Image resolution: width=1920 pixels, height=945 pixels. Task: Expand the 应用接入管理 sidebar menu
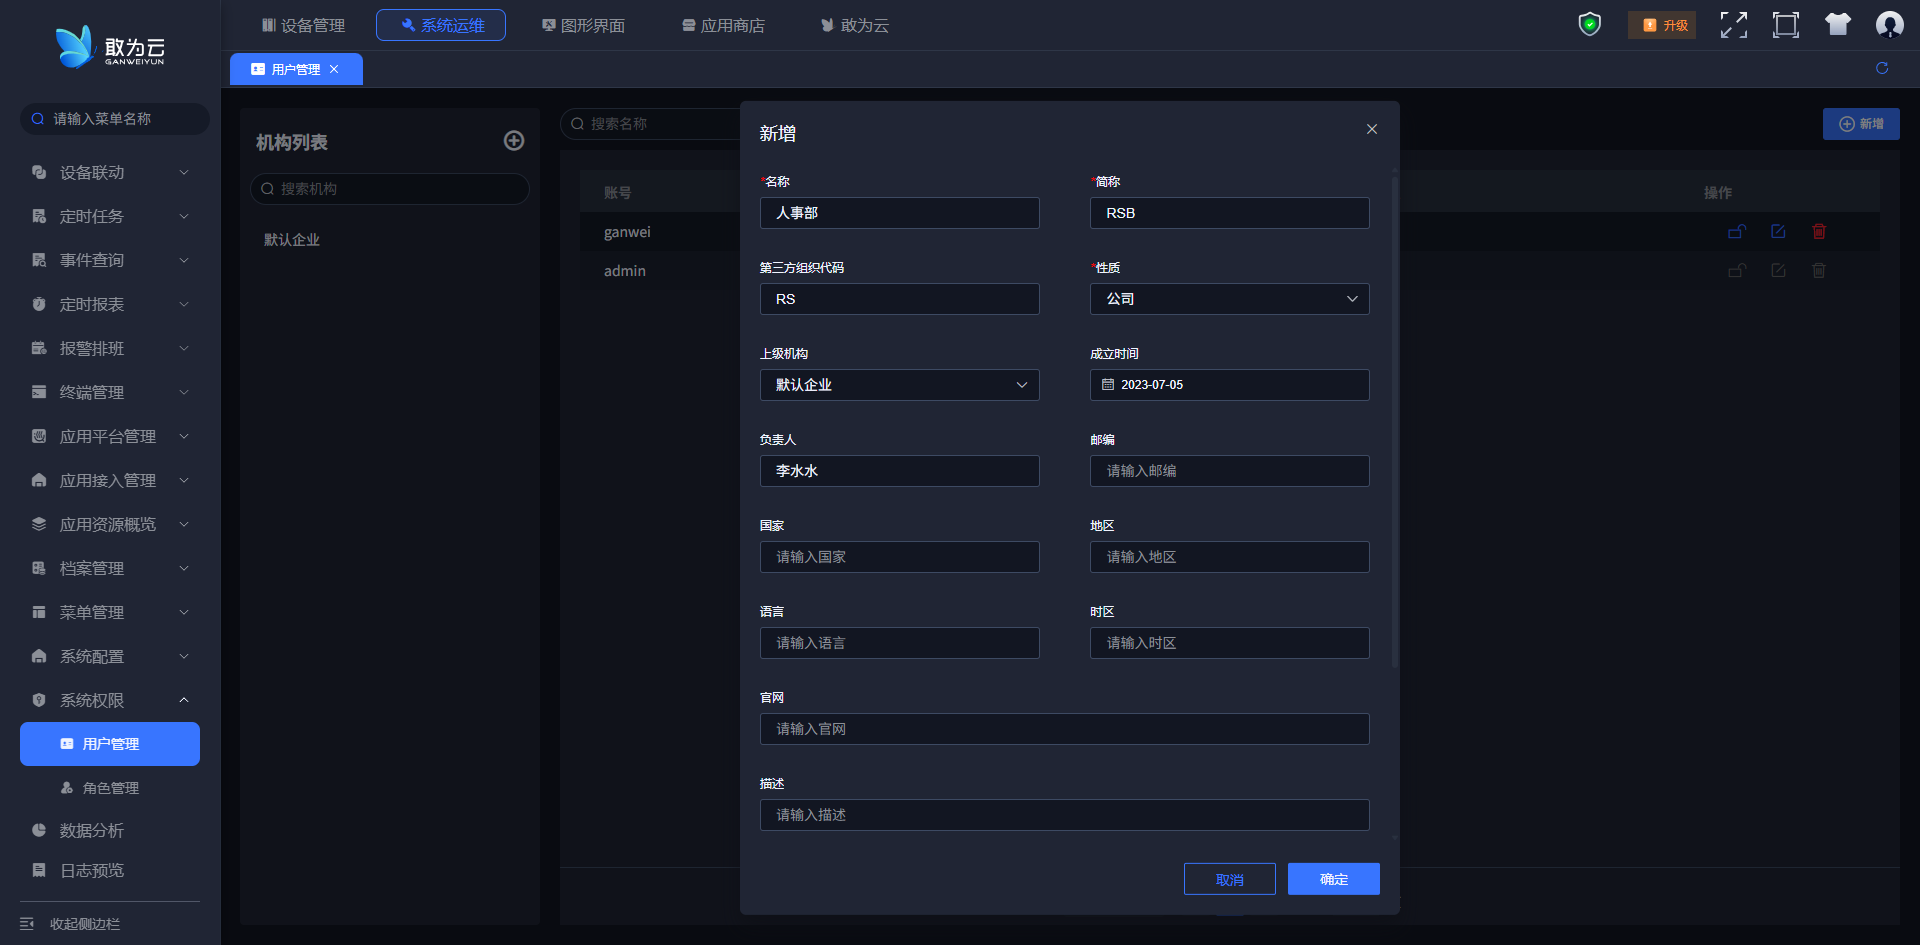tap(110, 480)
